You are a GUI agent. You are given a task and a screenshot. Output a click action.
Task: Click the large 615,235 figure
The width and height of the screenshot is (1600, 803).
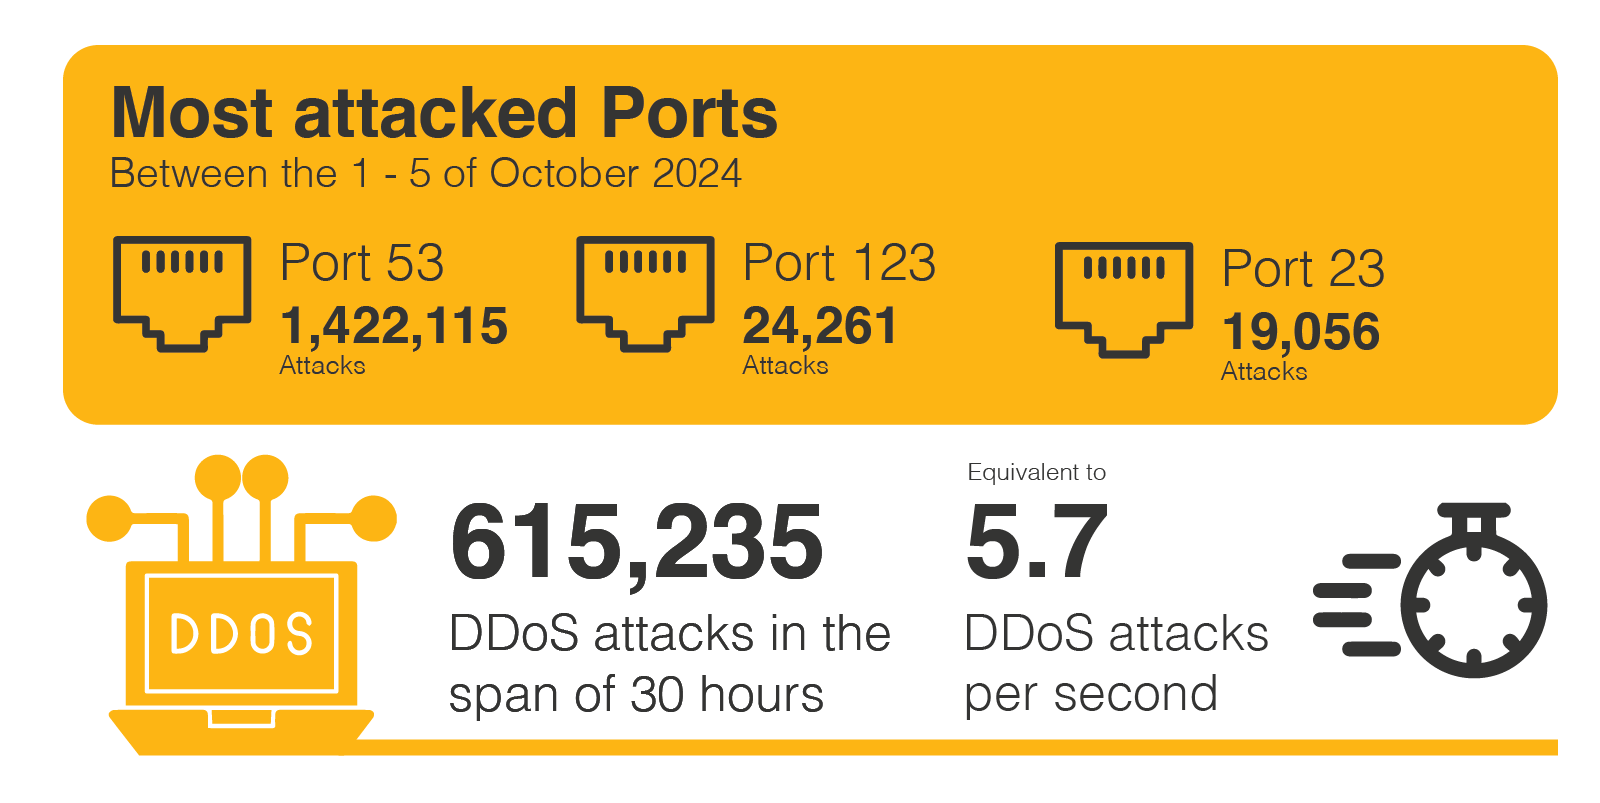pos(637,543)
